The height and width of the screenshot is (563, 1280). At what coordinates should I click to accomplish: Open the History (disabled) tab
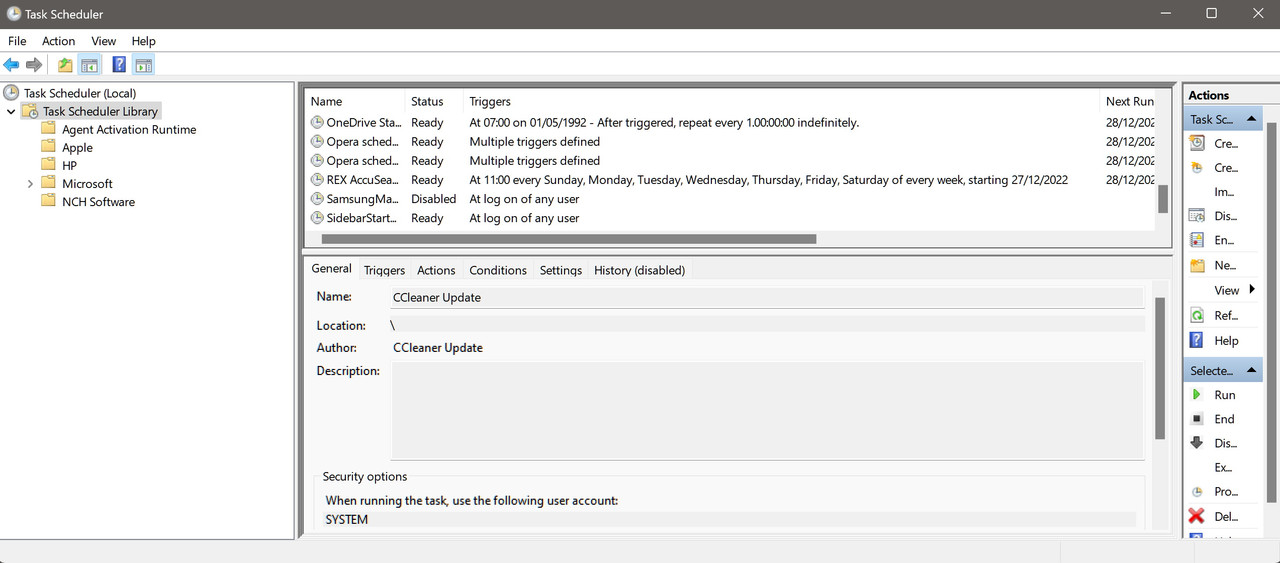(639, 270)
